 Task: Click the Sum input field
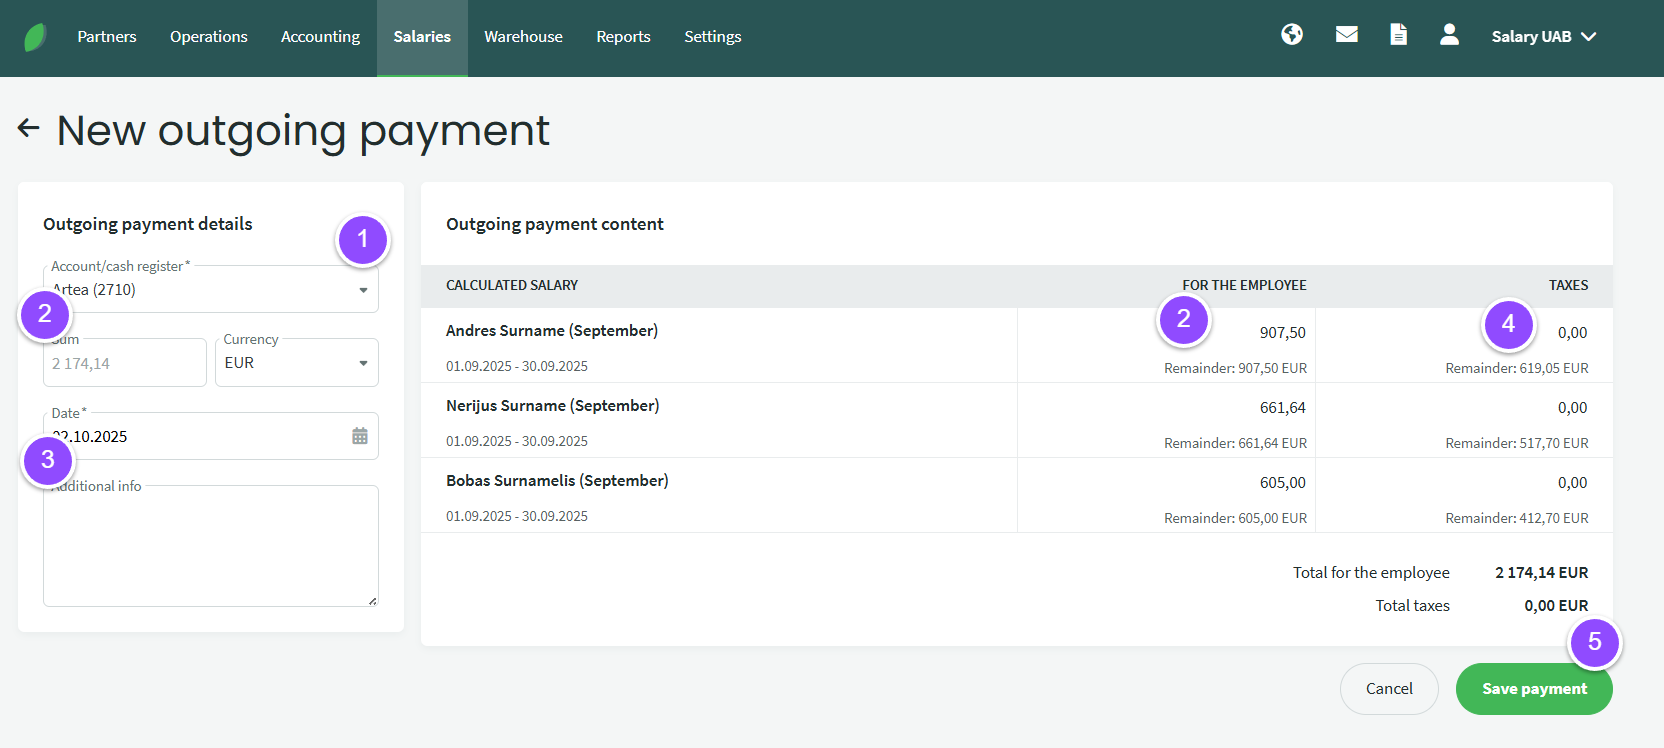[125, 364]
